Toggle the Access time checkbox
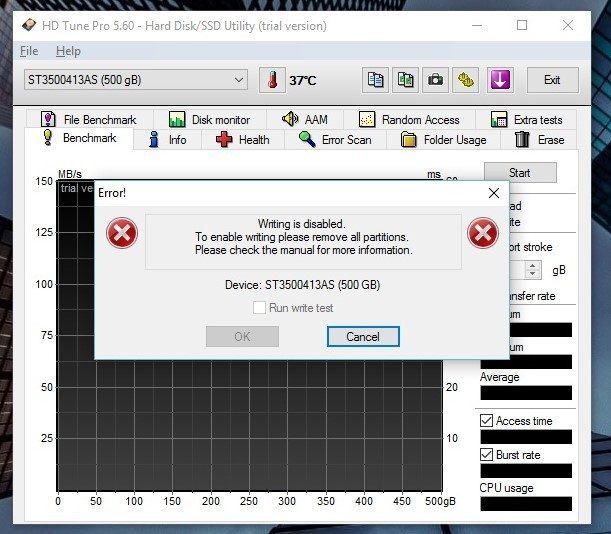Viewport: 611px width, 534px height. coord(486,421)
